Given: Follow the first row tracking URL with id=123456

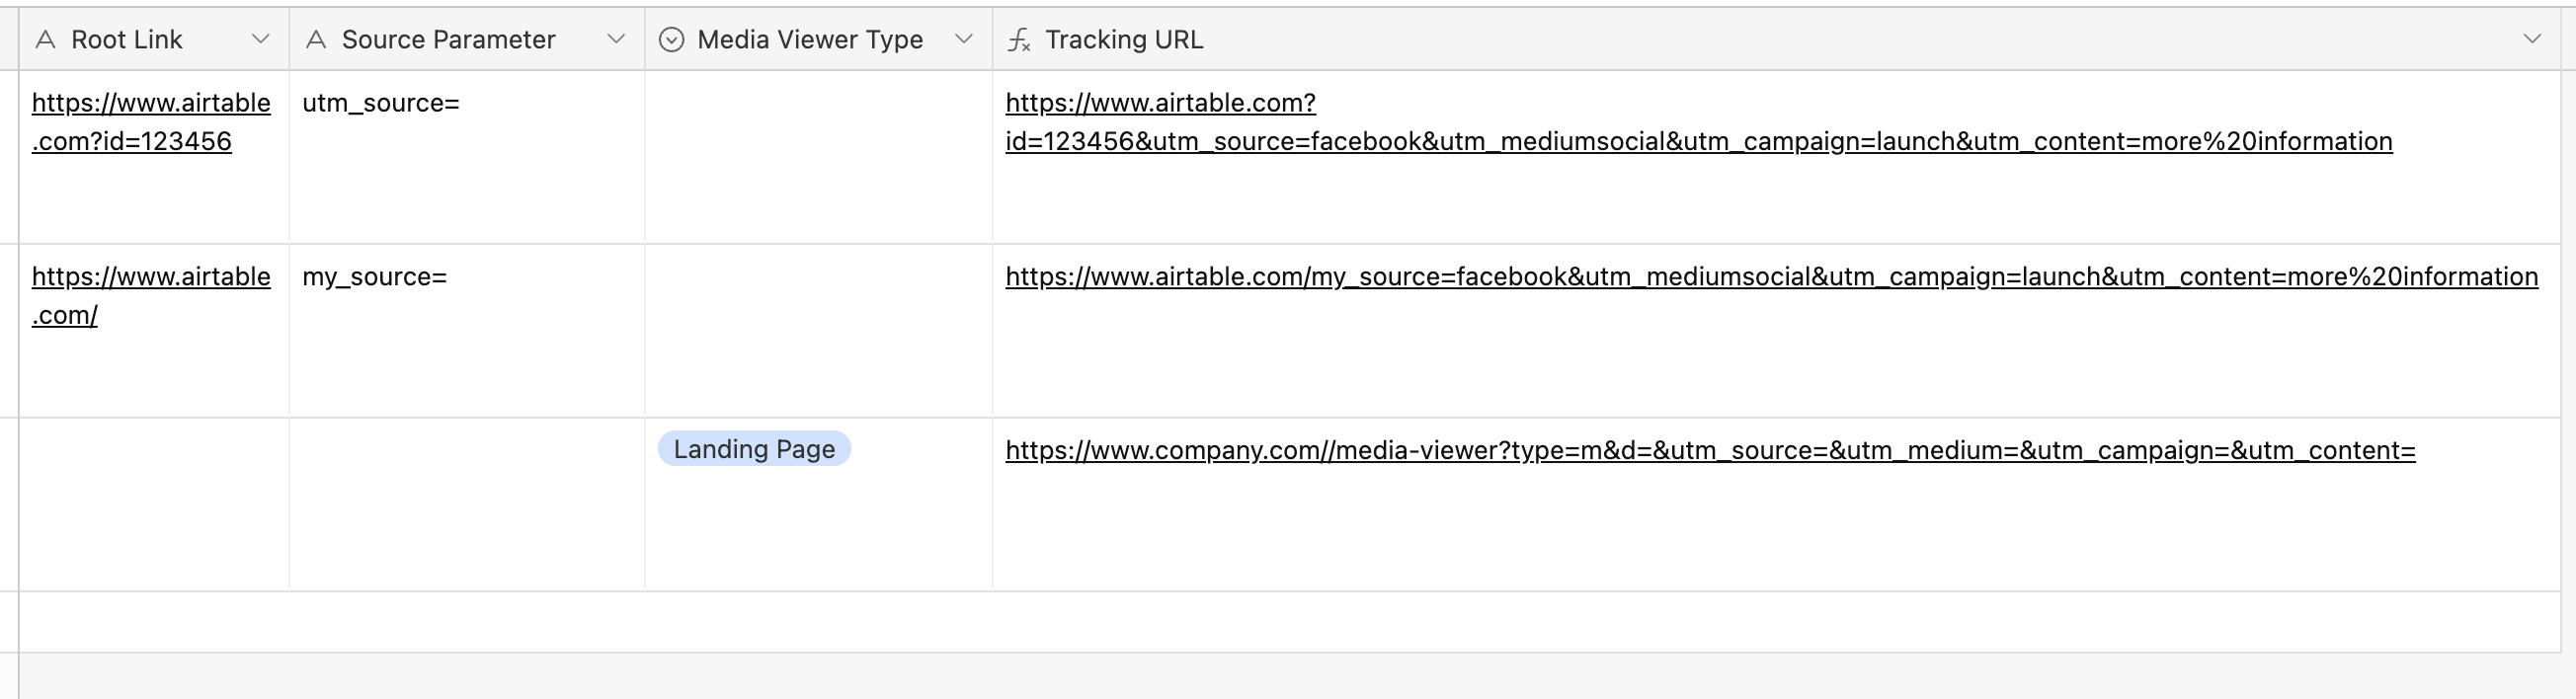Looking at the screenshot, I should coord(1699,122).
